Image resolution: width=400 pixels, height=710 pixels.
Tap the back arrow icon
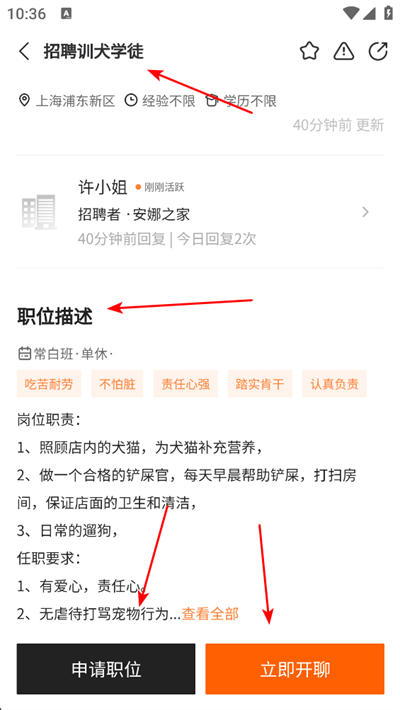tap(24, 51)
